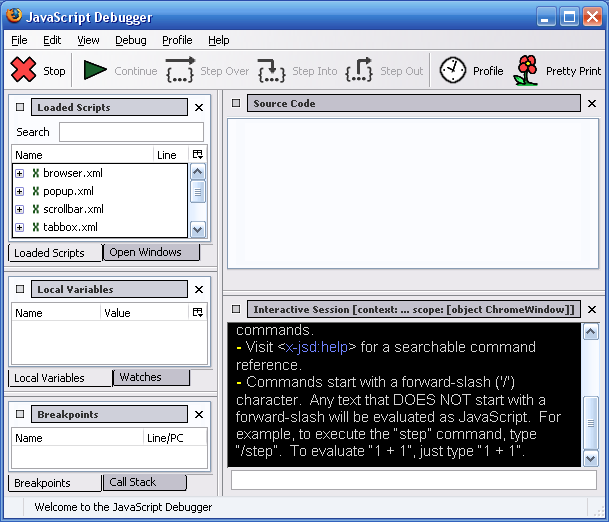Toggle the Profile clock icon

pyautogui.click(x=453, y=70)
